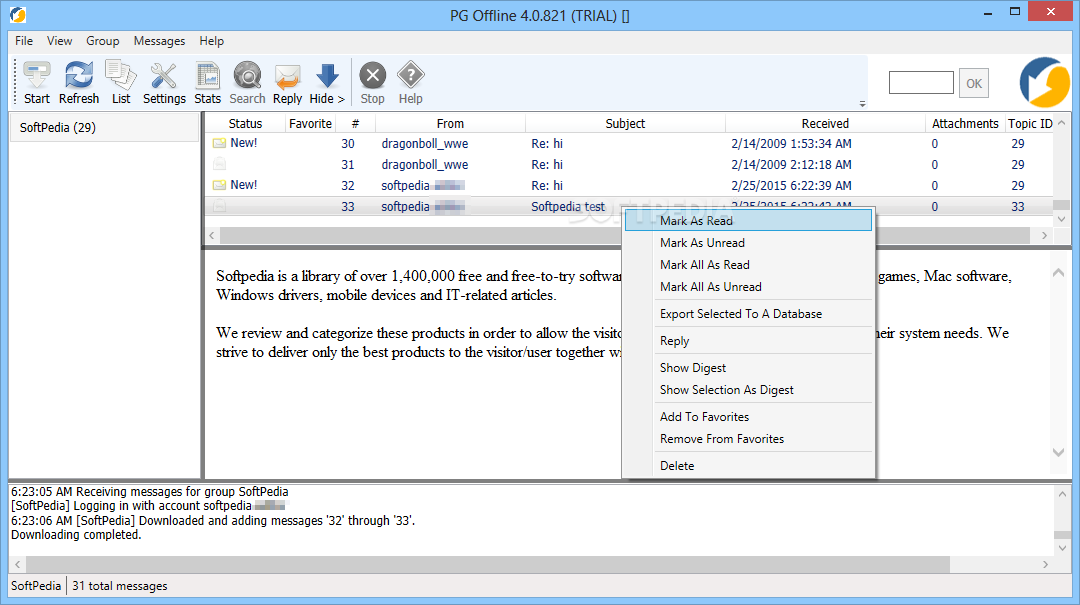
Task: Choose Add To Favorites
Action: [x=748, y=416]
